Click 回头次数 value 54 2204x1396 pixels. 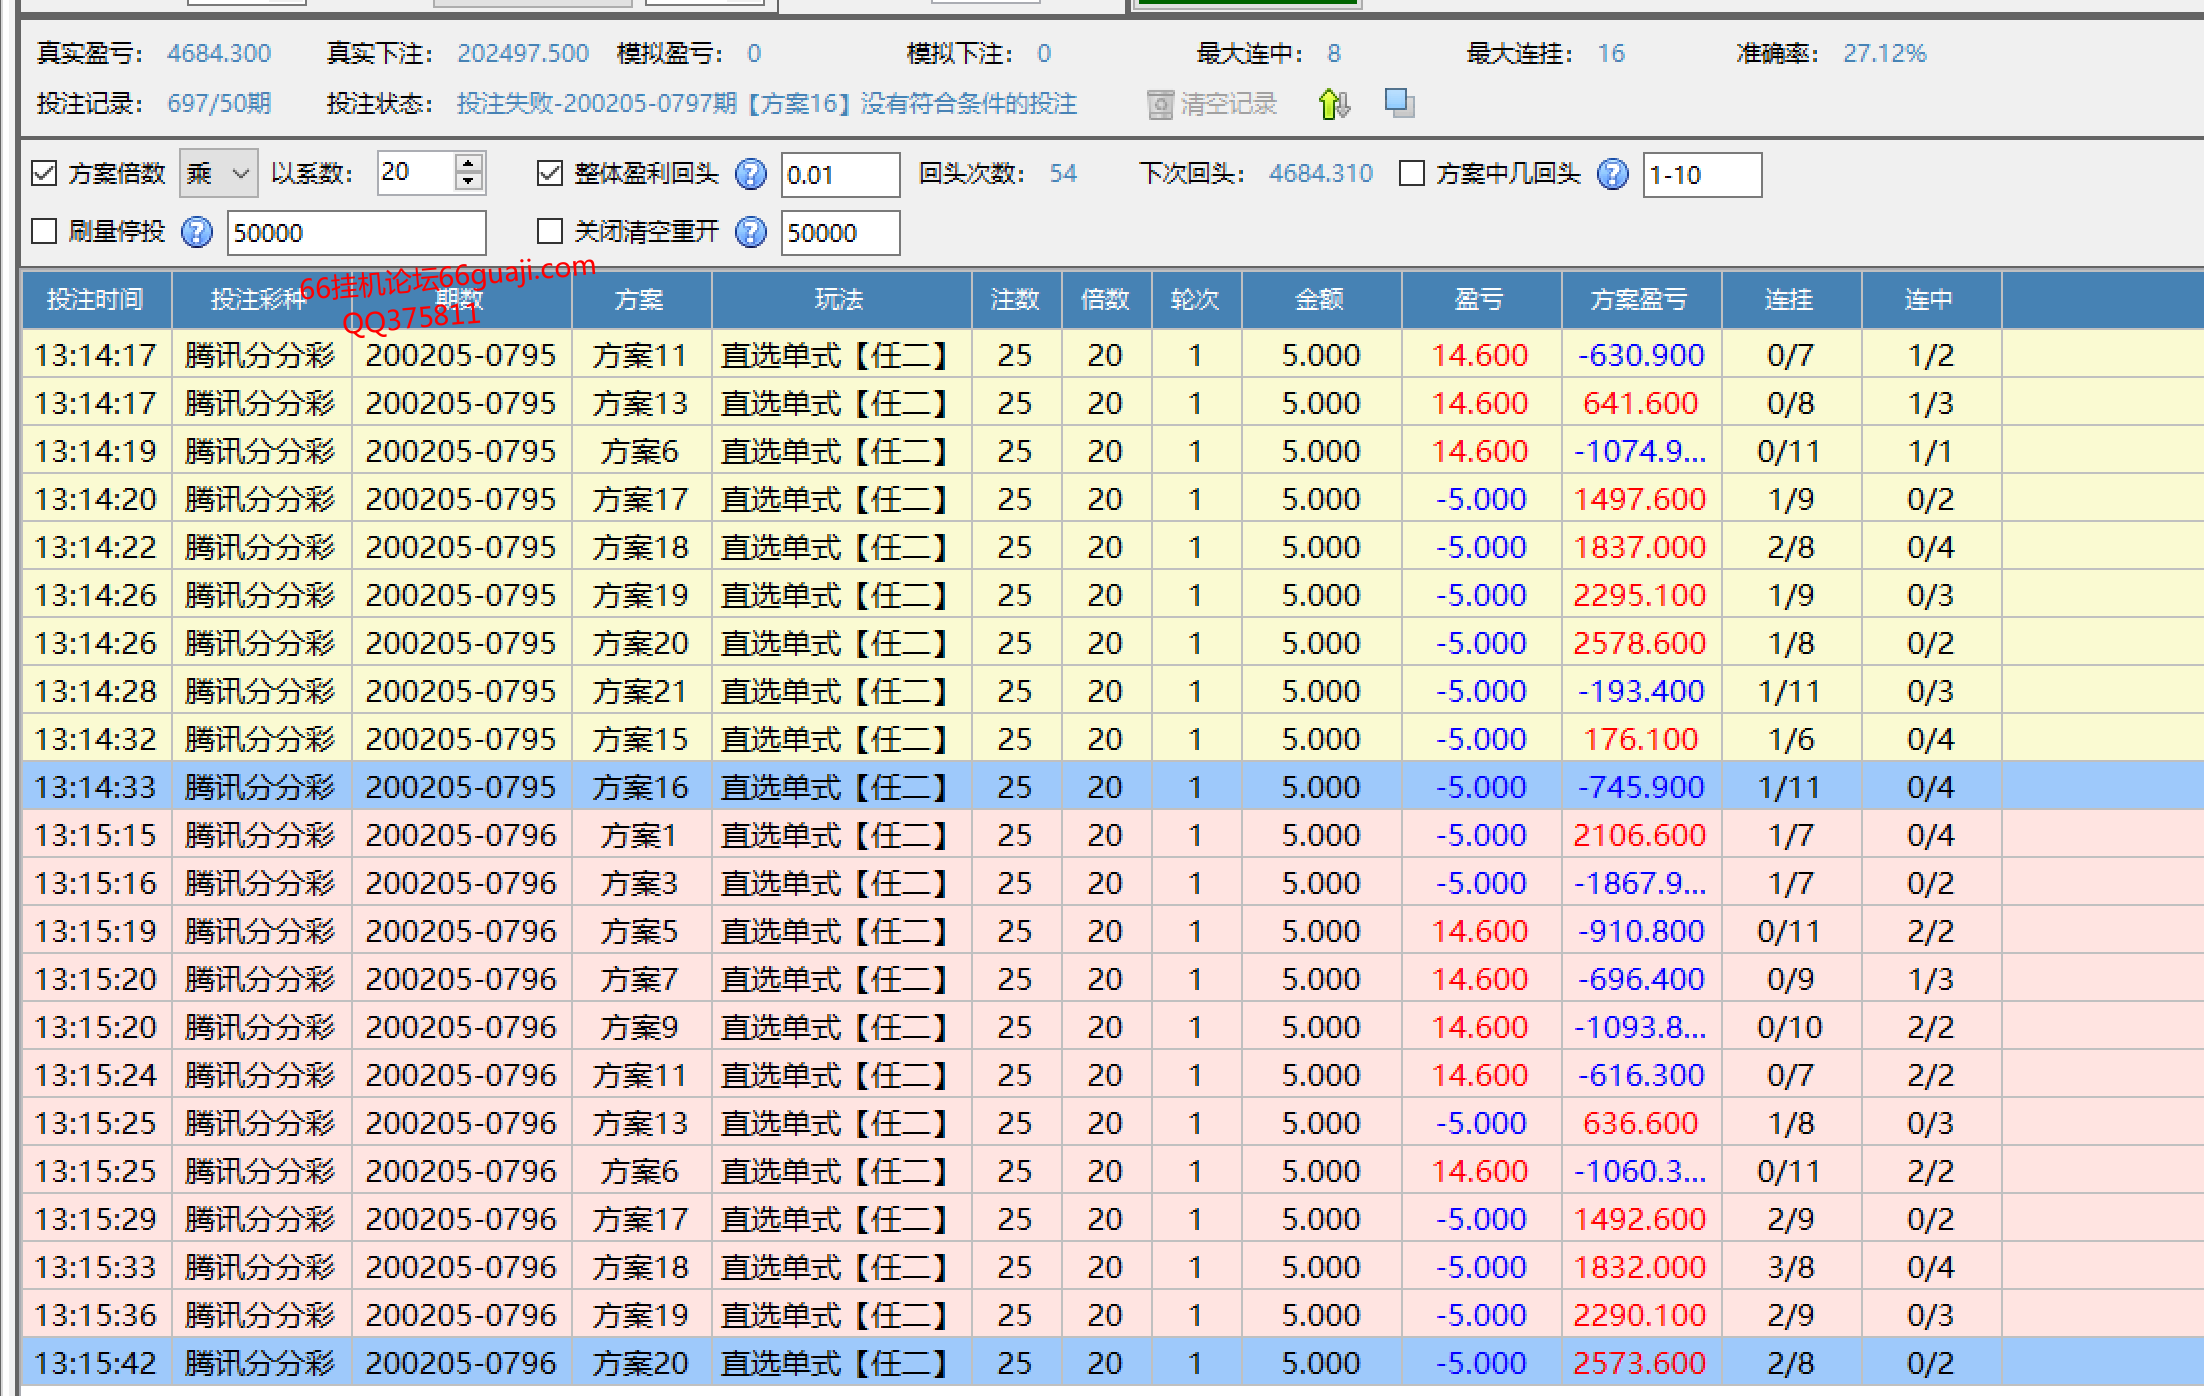point(1063,174)
